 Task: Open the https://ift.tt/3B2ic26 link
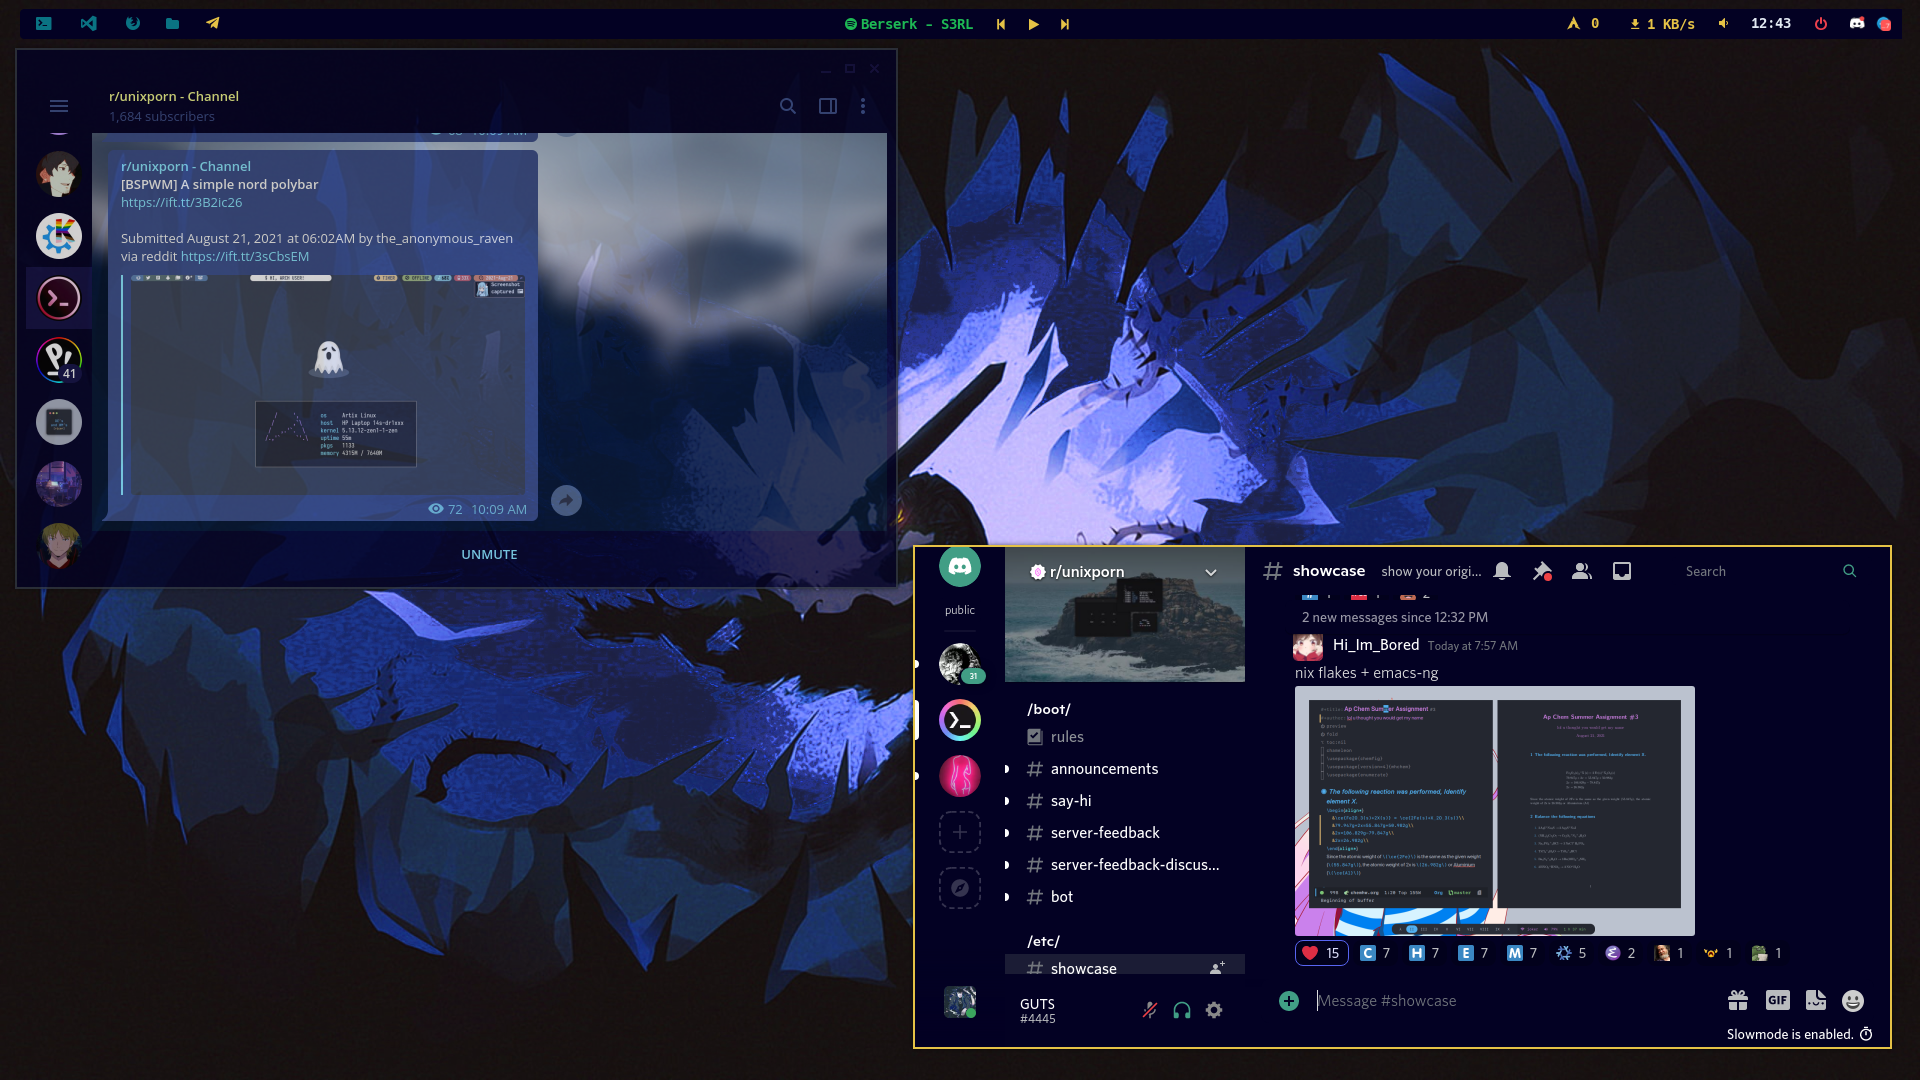[x=181, y=202]
